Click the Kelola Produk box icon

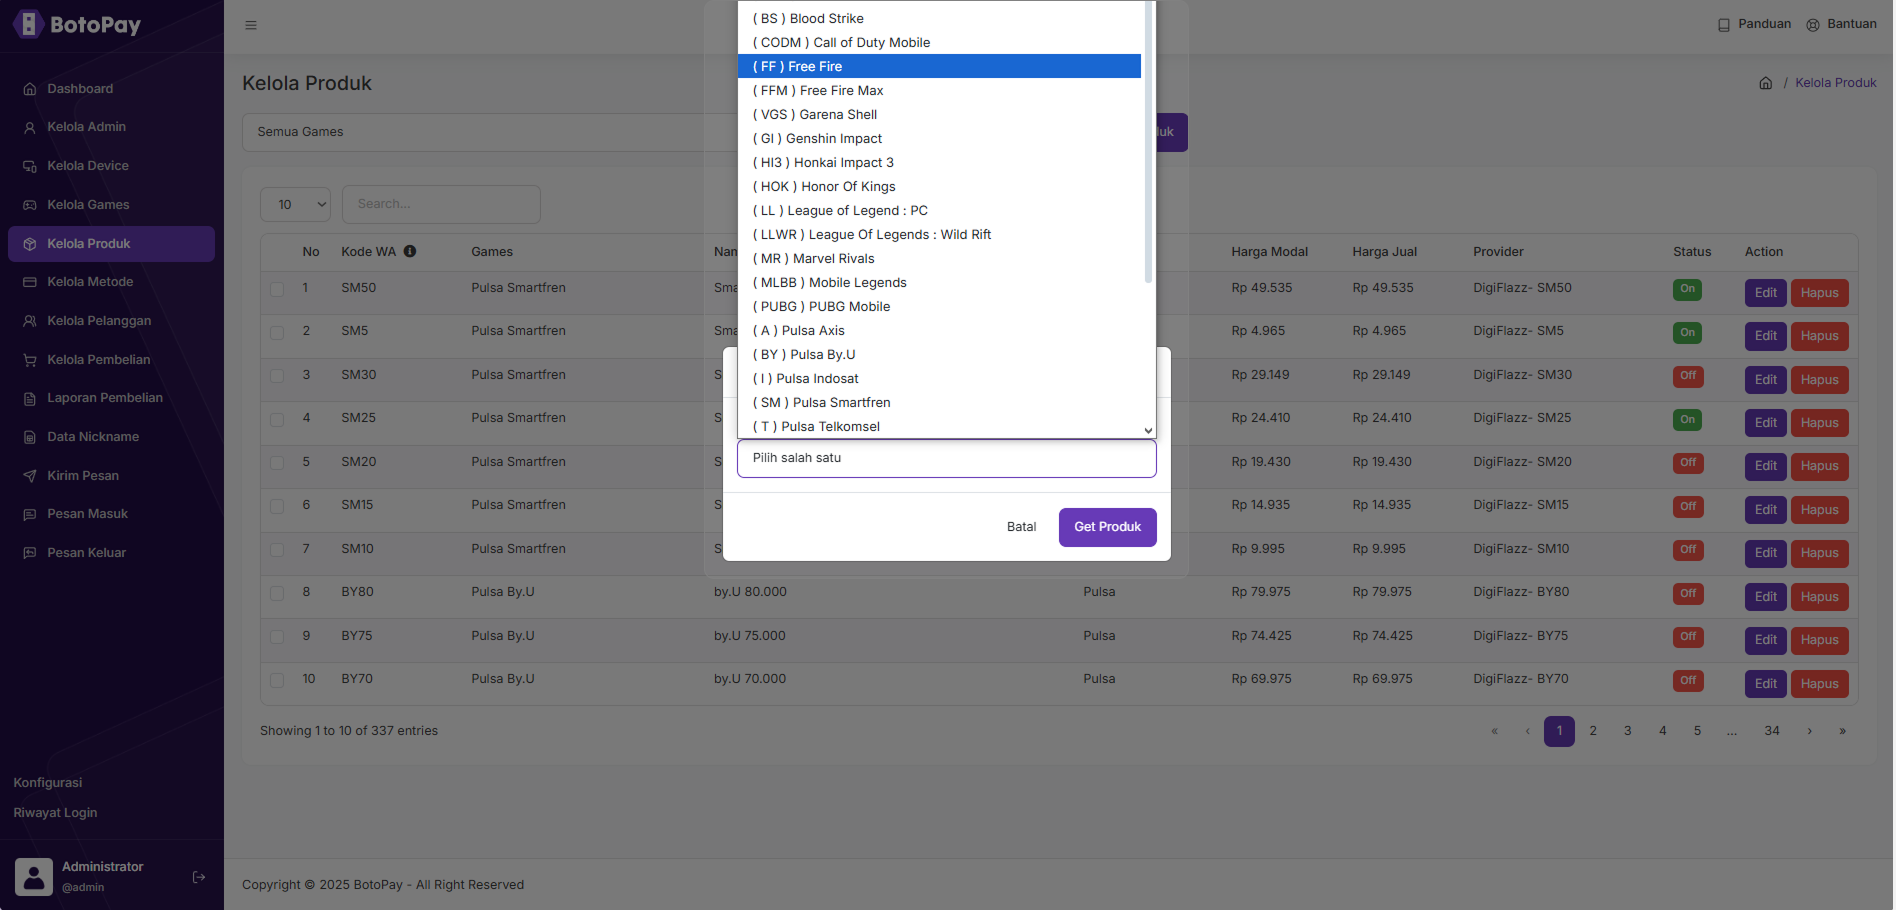tap(30, 244)
